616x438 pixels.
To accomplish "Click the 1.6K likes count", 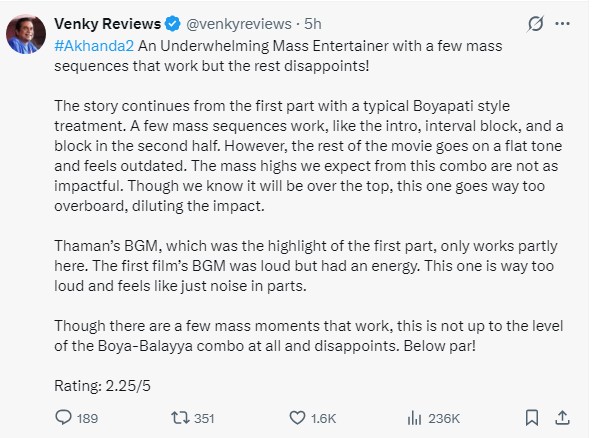I will tap(322, 415).
